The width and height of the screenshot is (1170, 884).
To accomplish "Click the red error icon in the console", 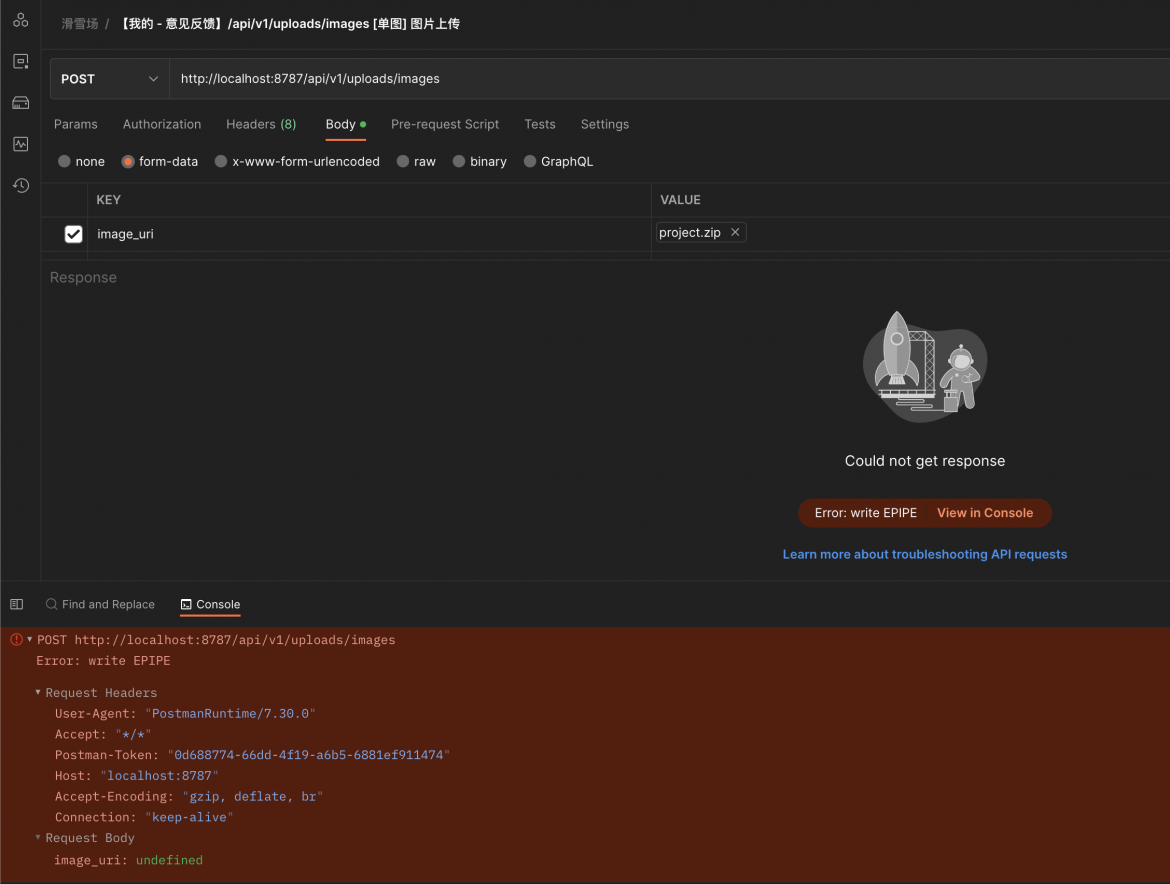I will click(16, 639).
